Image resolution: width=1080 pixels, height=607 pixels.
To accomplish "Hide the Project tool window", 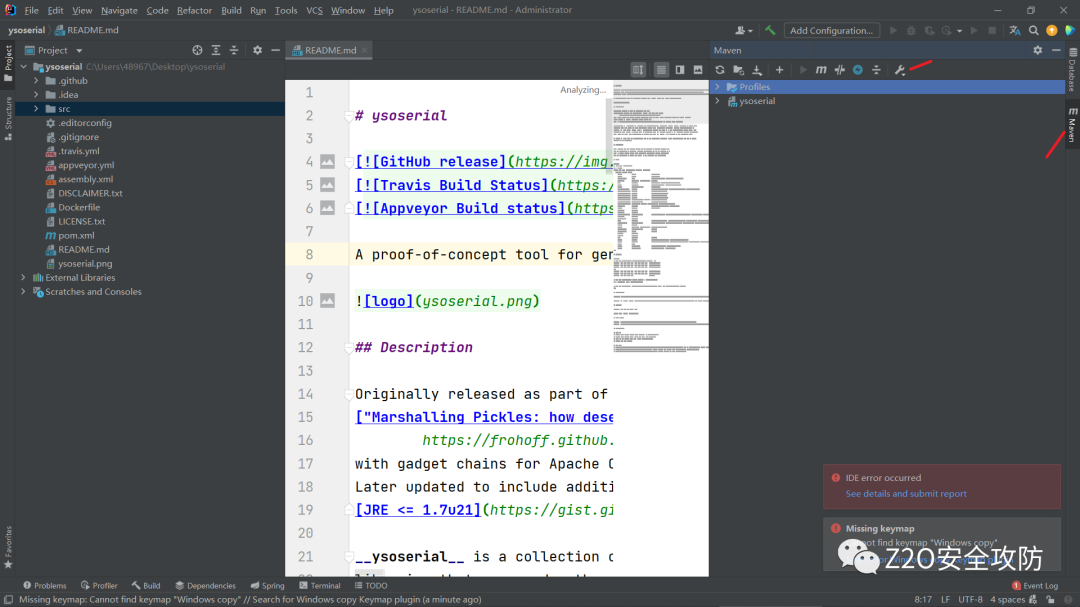I will pos(276,50).
